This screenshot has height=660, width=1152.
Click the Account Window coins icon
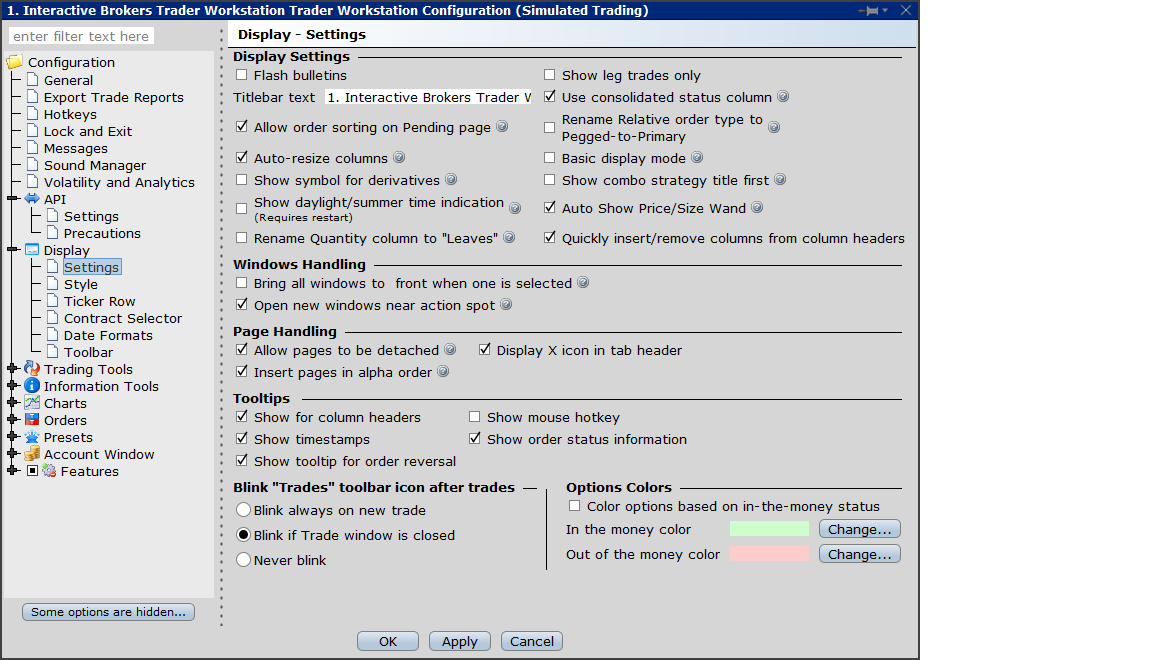pyautogui.click(x=32, y=453)
